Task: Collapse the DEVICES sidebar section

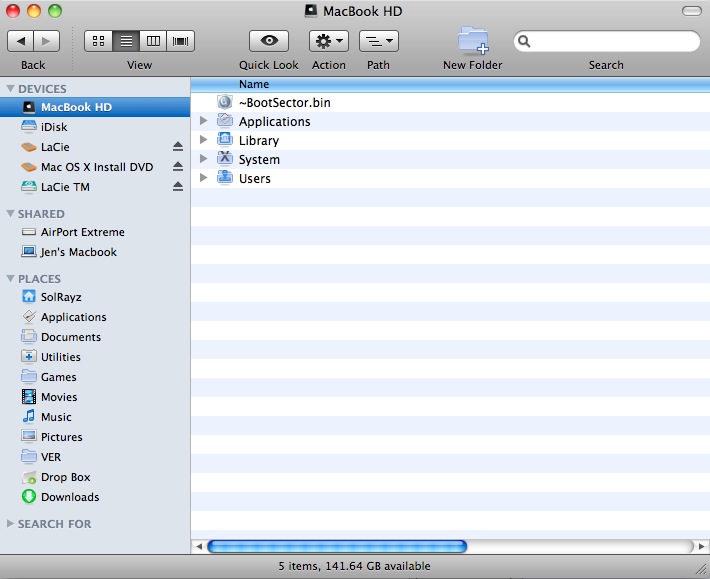Action: [x=10, y=89]
